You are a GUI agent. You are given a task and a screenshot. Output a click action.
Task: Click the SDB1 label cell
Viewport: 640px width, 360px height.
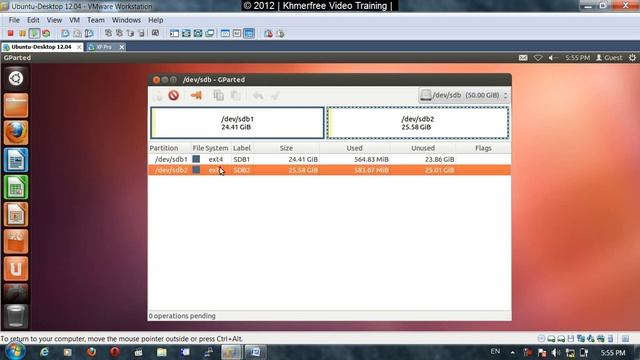[x=242, y=159]
